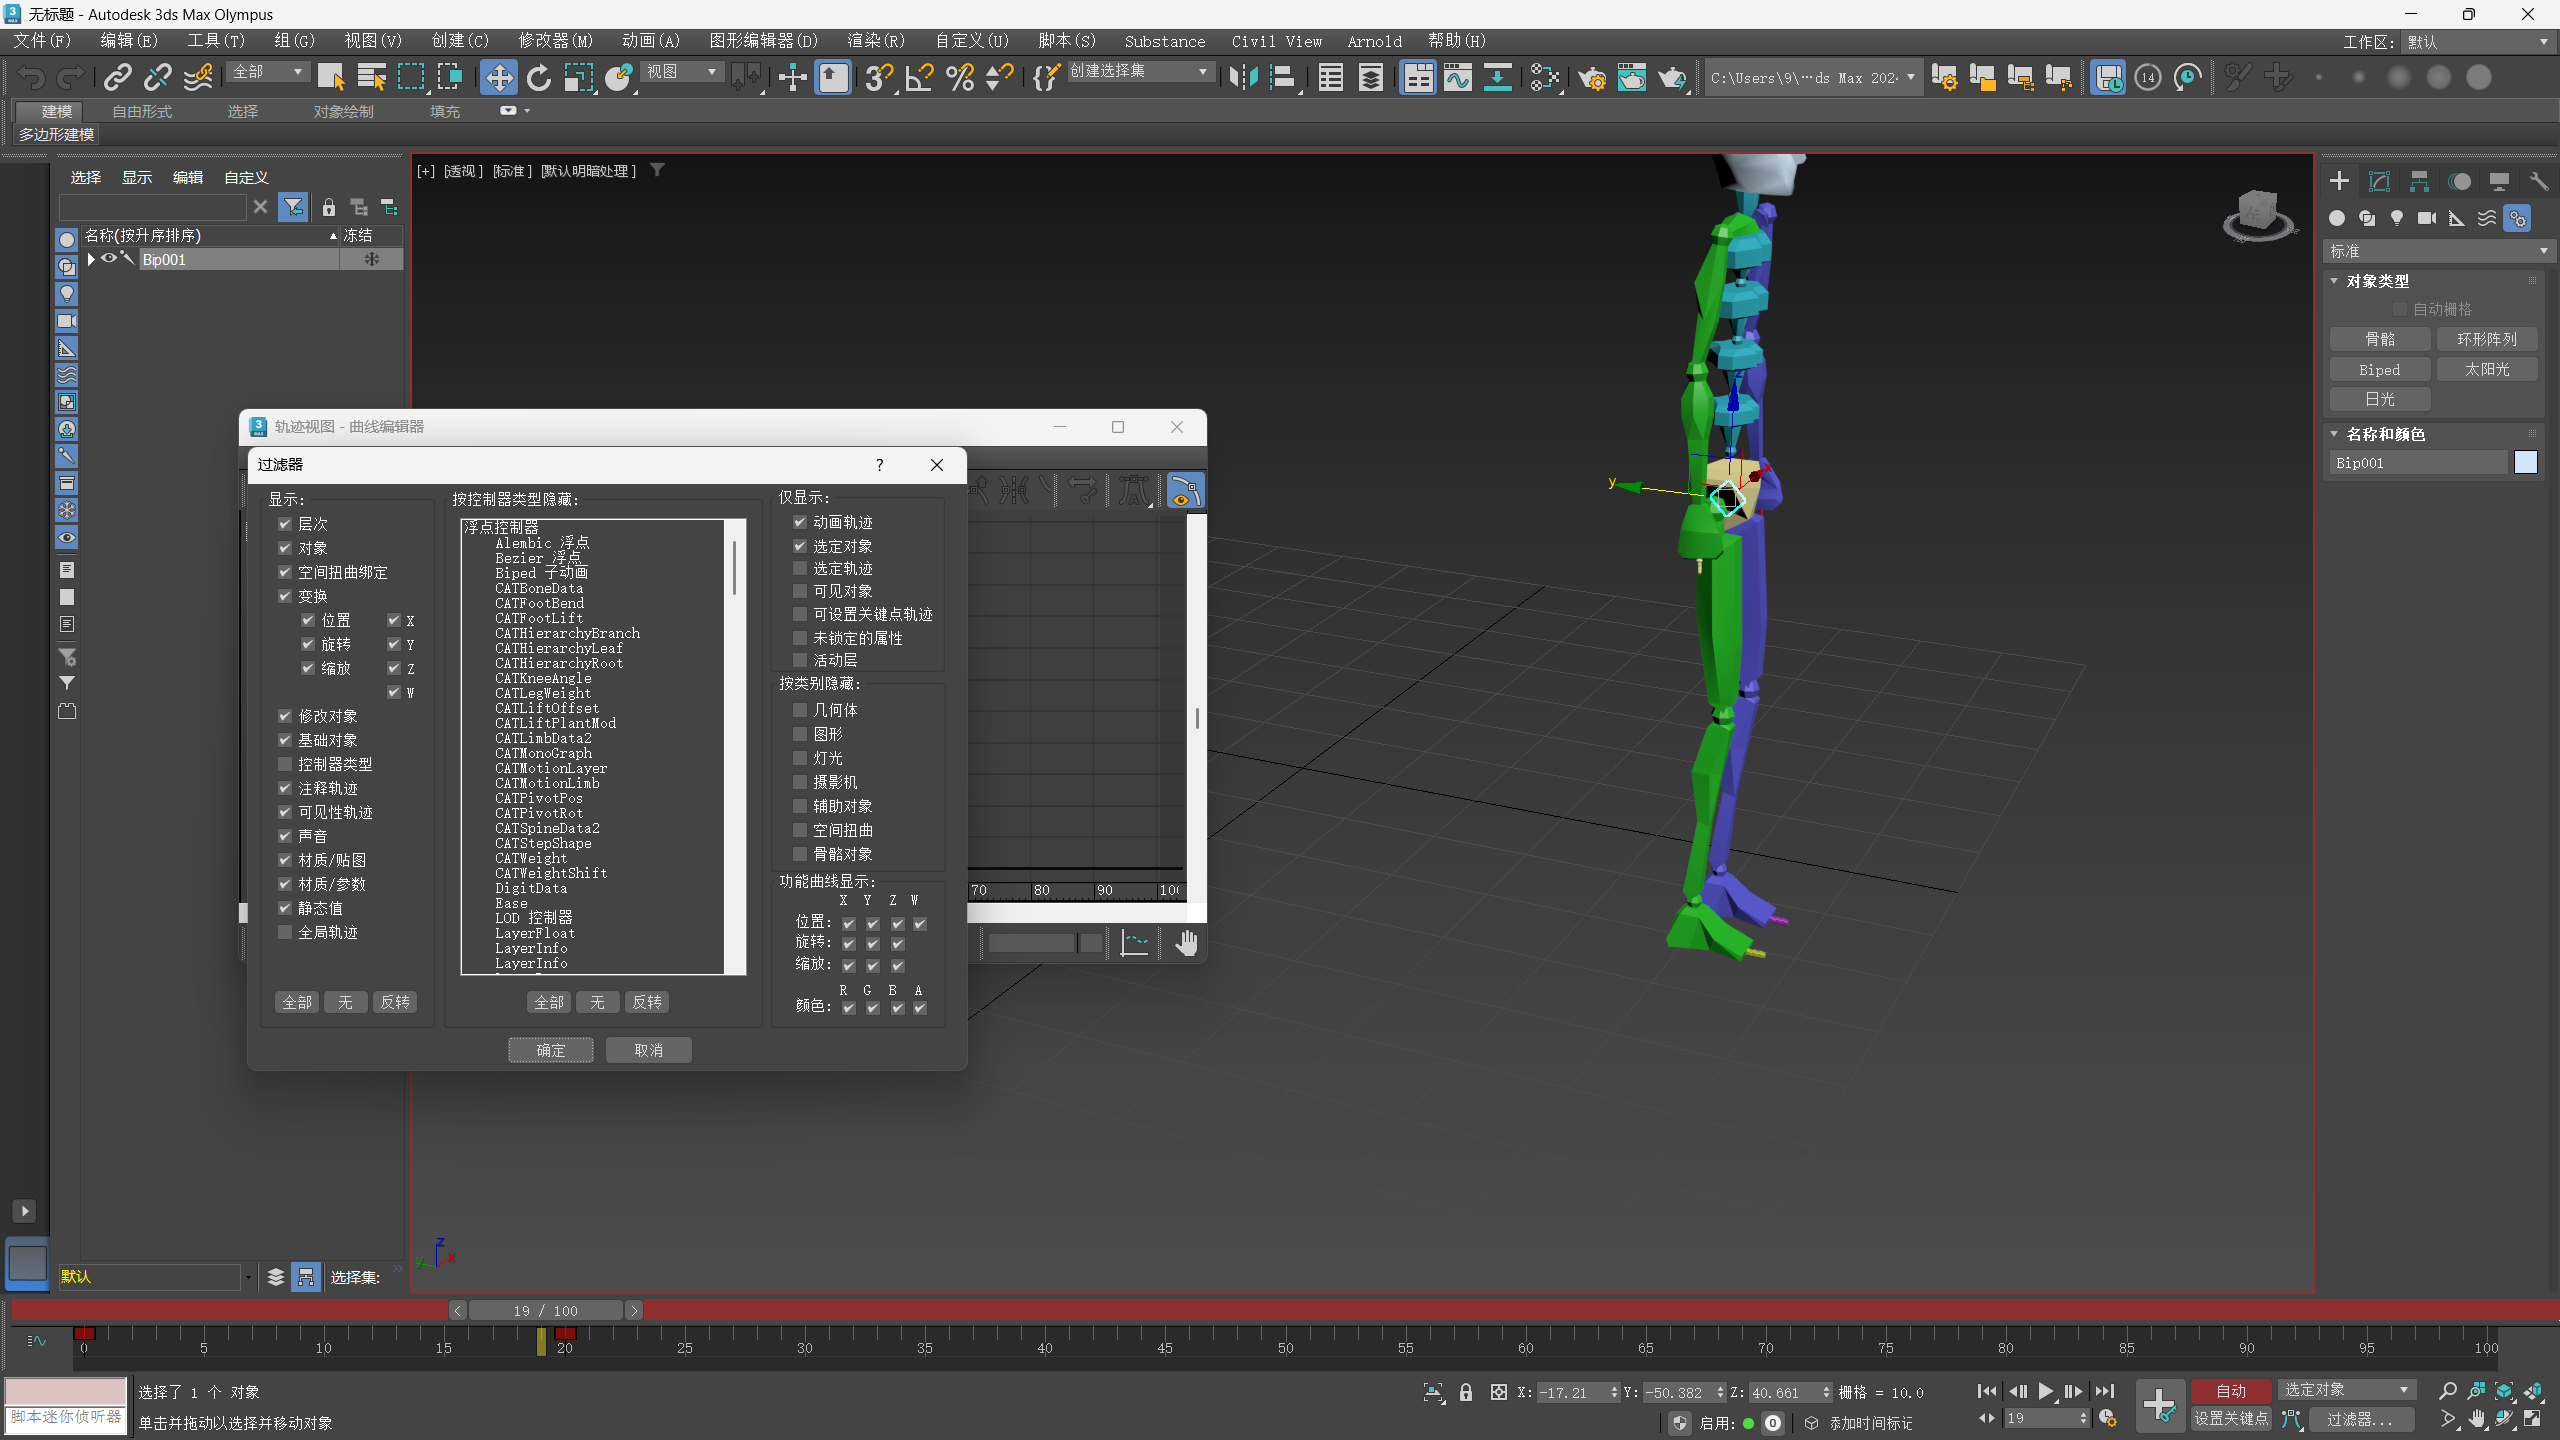Activate the Select and Move tool
Screen dimensions: 2560x1440
(498, 77)
